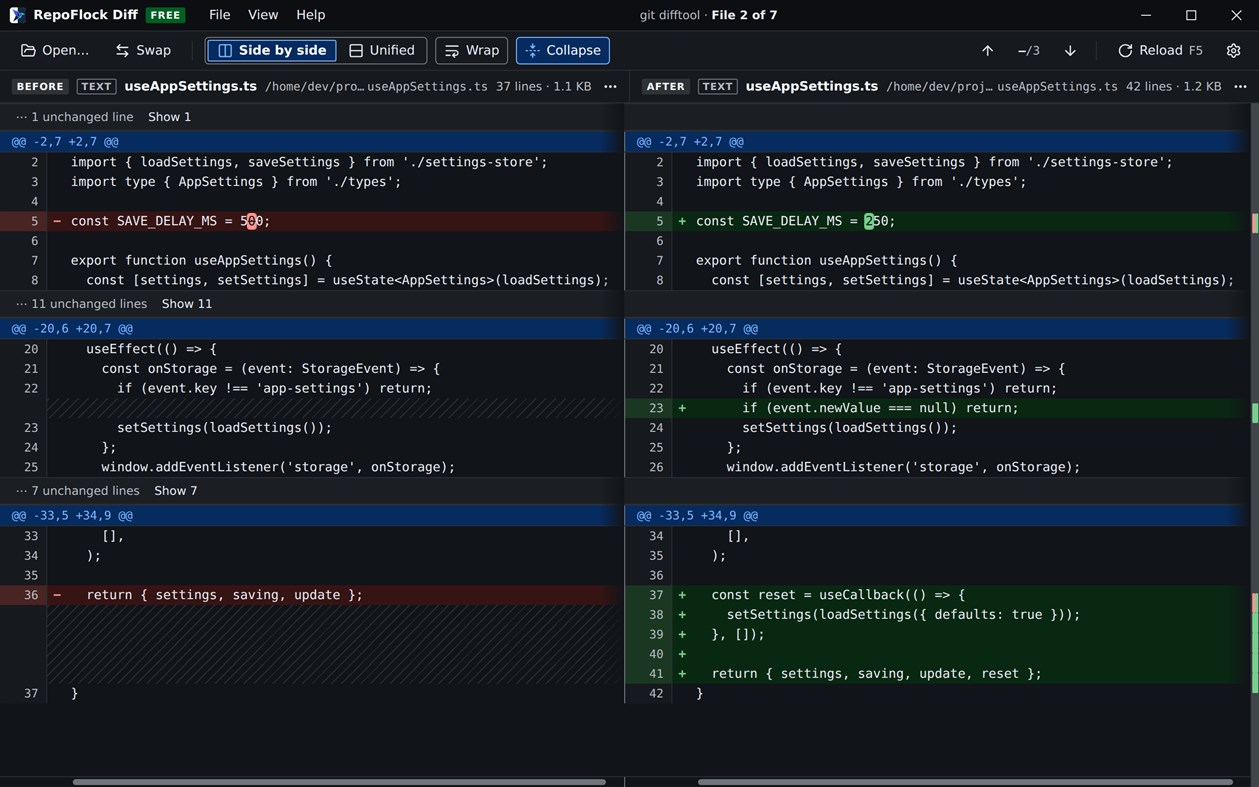Click the TEXT badge in BEFORE header
This screenshot has height=787, width=1259.
click(x=96, y=86)
